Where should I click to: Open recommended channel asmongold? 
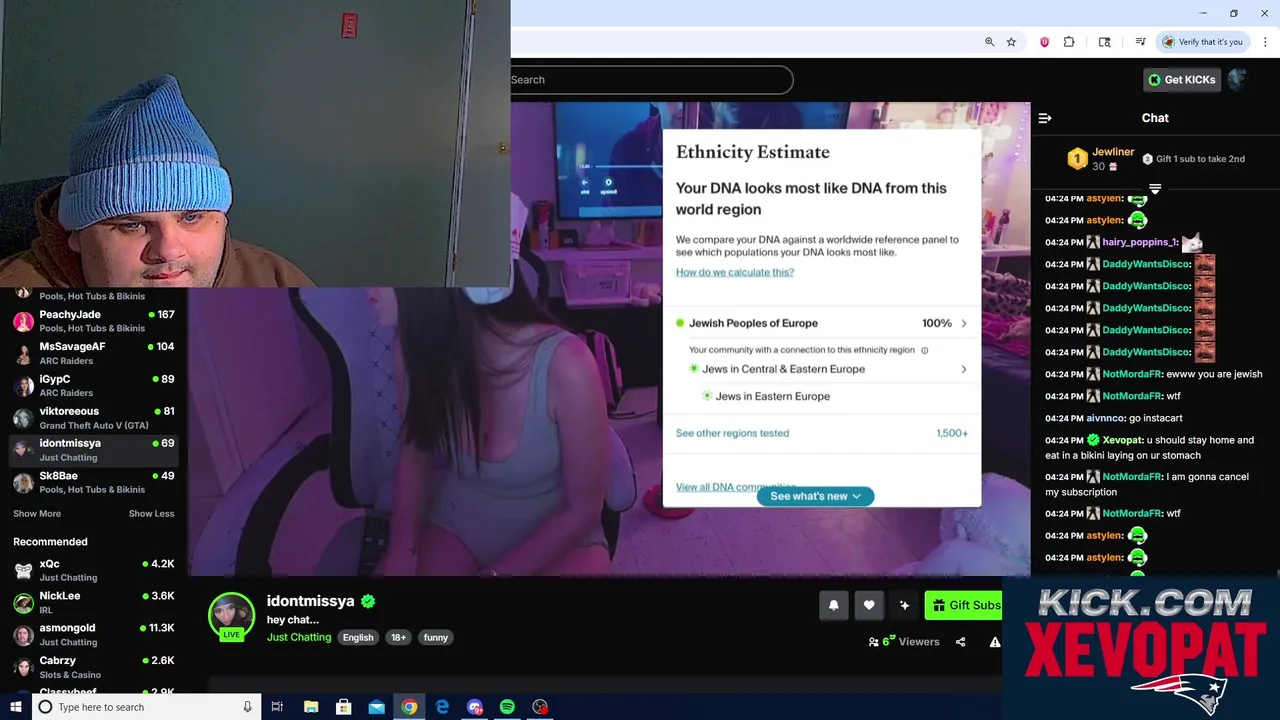coord(93,634)
